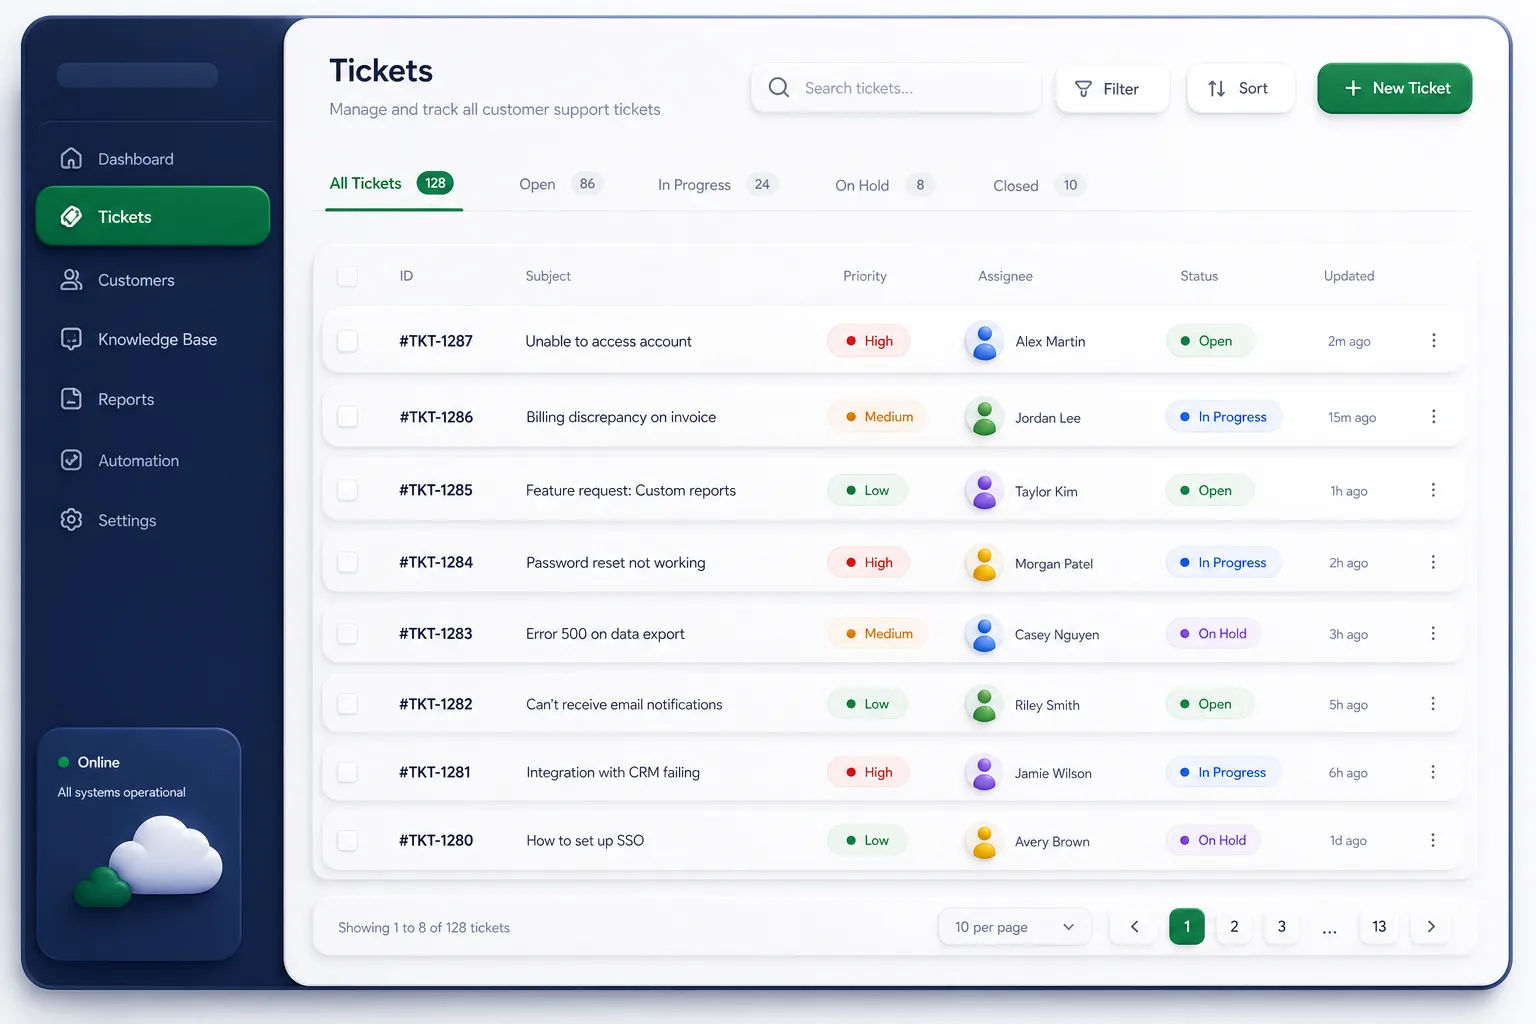
Task: Go to the previous page arrow
Action: pos(1134,927)
